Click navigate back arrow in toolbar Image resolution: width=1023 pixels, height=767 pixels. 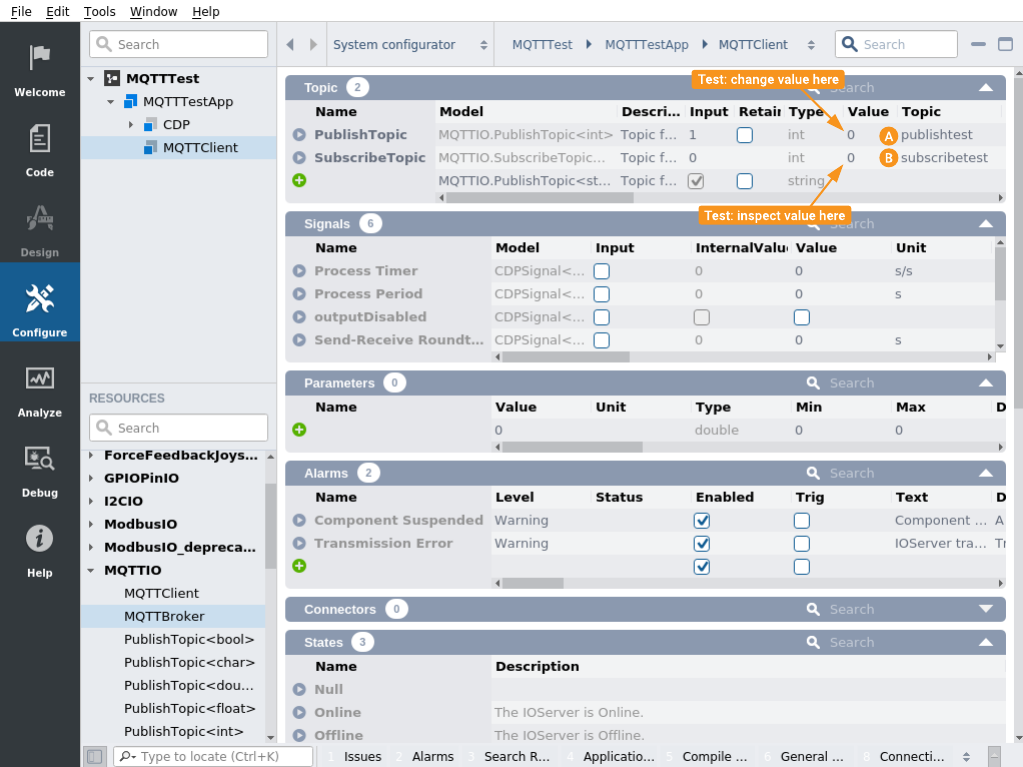[x=290, y=45]
